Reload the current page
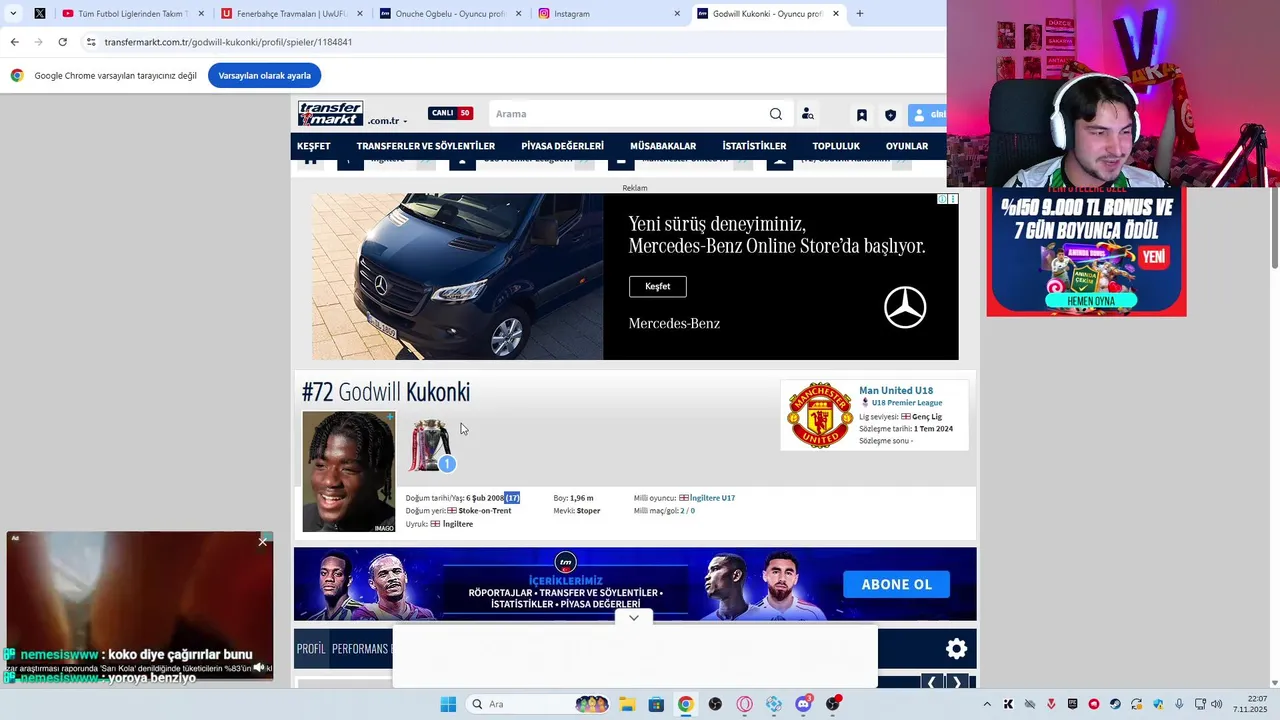Viewport: 1280px width, 720px height. (x=62, y=42)
